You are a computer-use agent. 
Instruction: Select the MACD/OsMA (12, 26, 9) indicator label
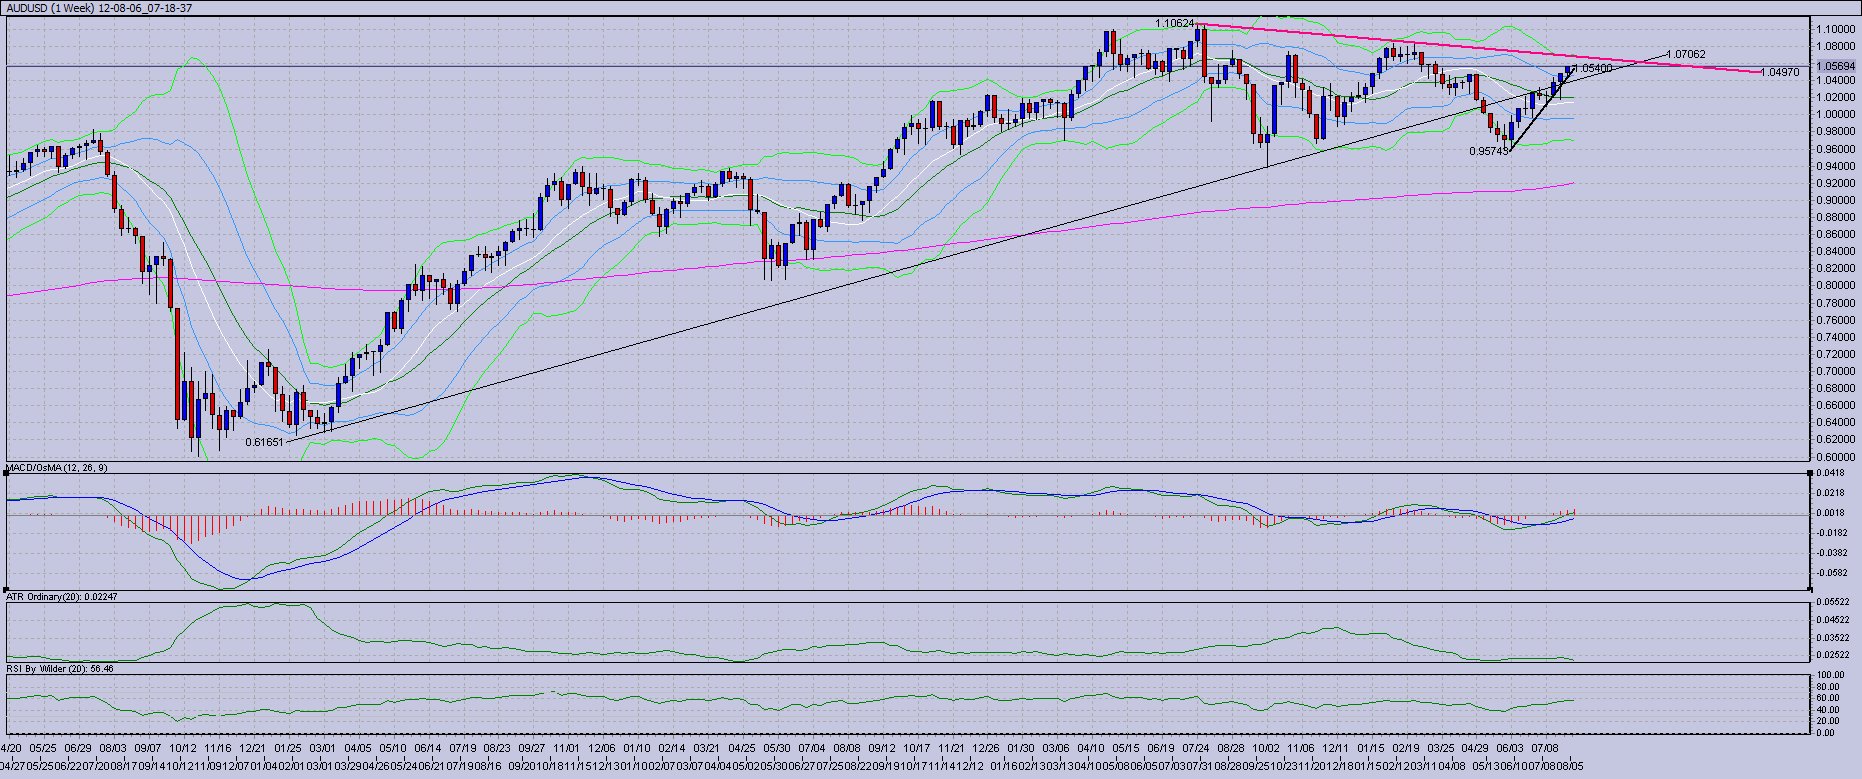pos(58,468)
